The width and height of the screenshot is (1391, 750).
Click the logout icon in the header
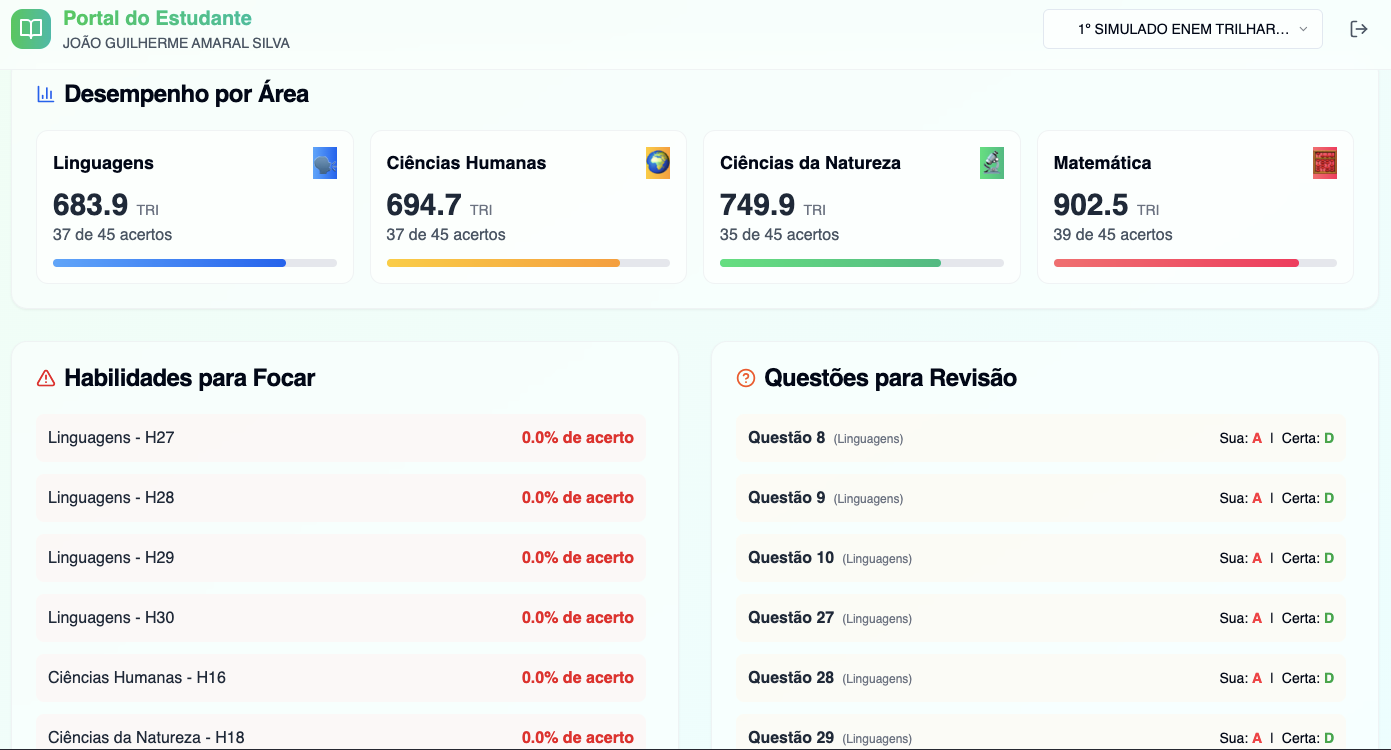coord(1358,29)
